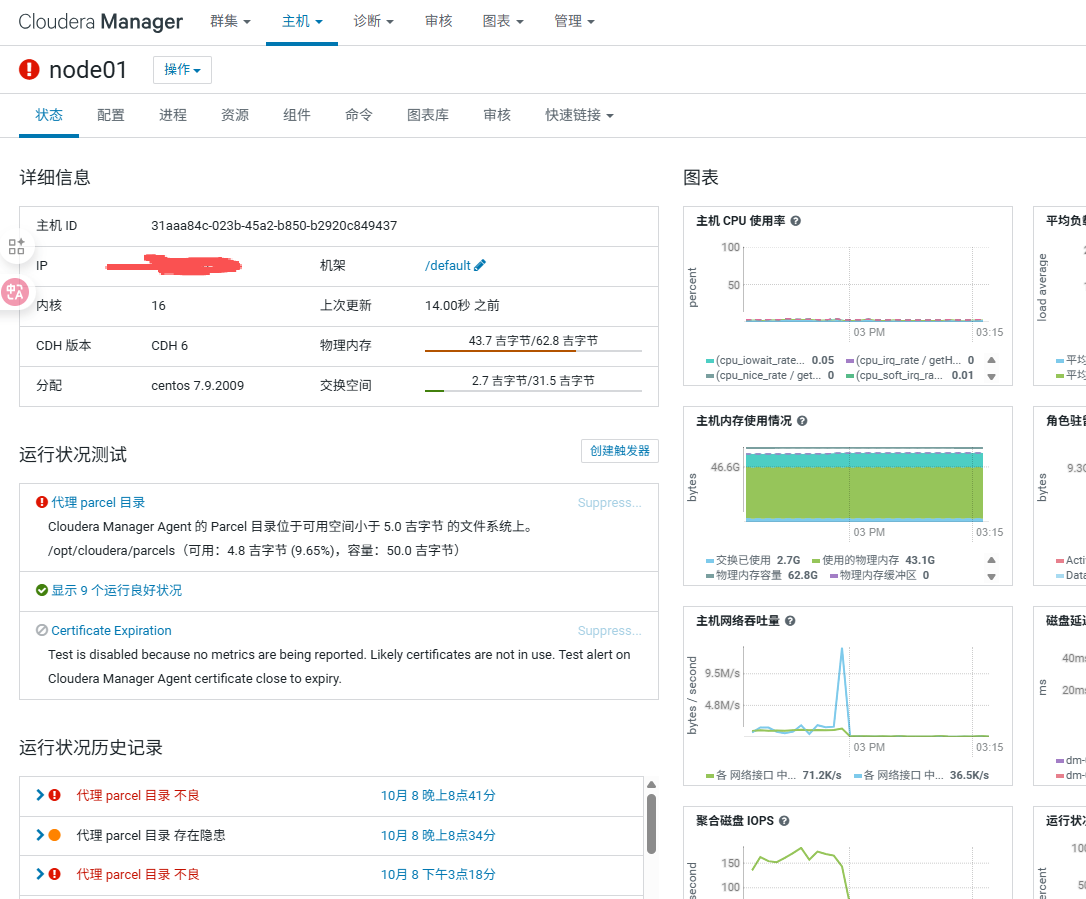Click cpu_iowait_rate legend color swatch
The height and width of the screenshot is (899, 1086).
[709, 361]
